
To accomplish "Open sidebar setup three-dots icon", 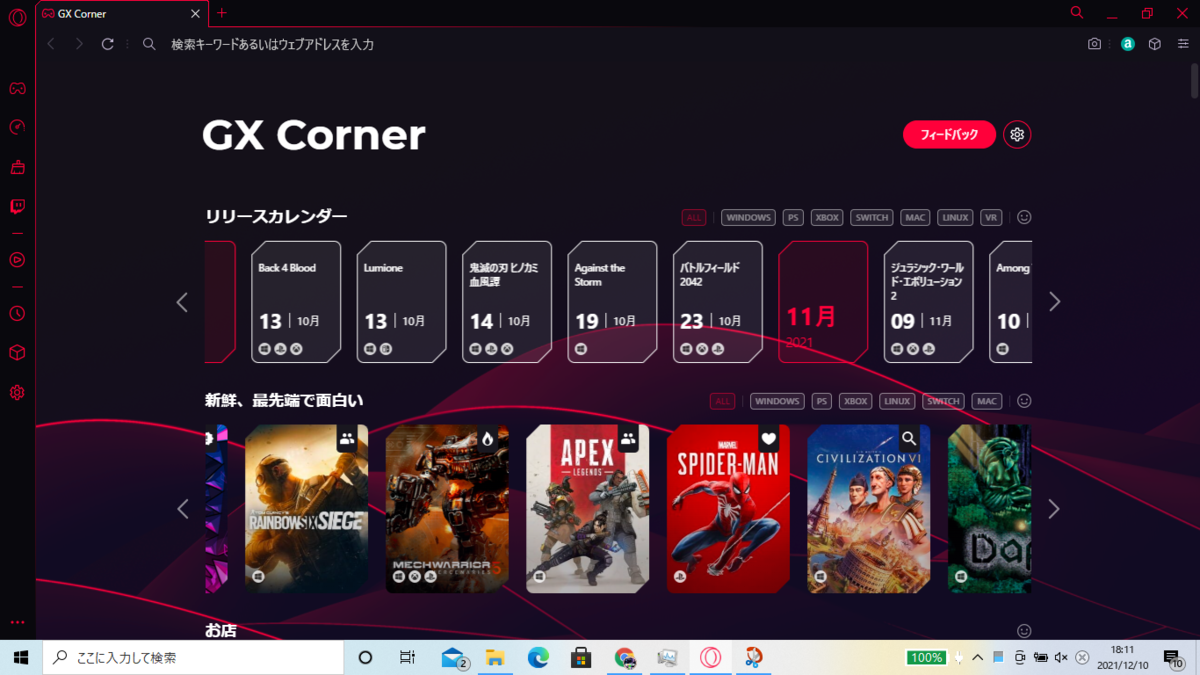I will coord(17,623).
